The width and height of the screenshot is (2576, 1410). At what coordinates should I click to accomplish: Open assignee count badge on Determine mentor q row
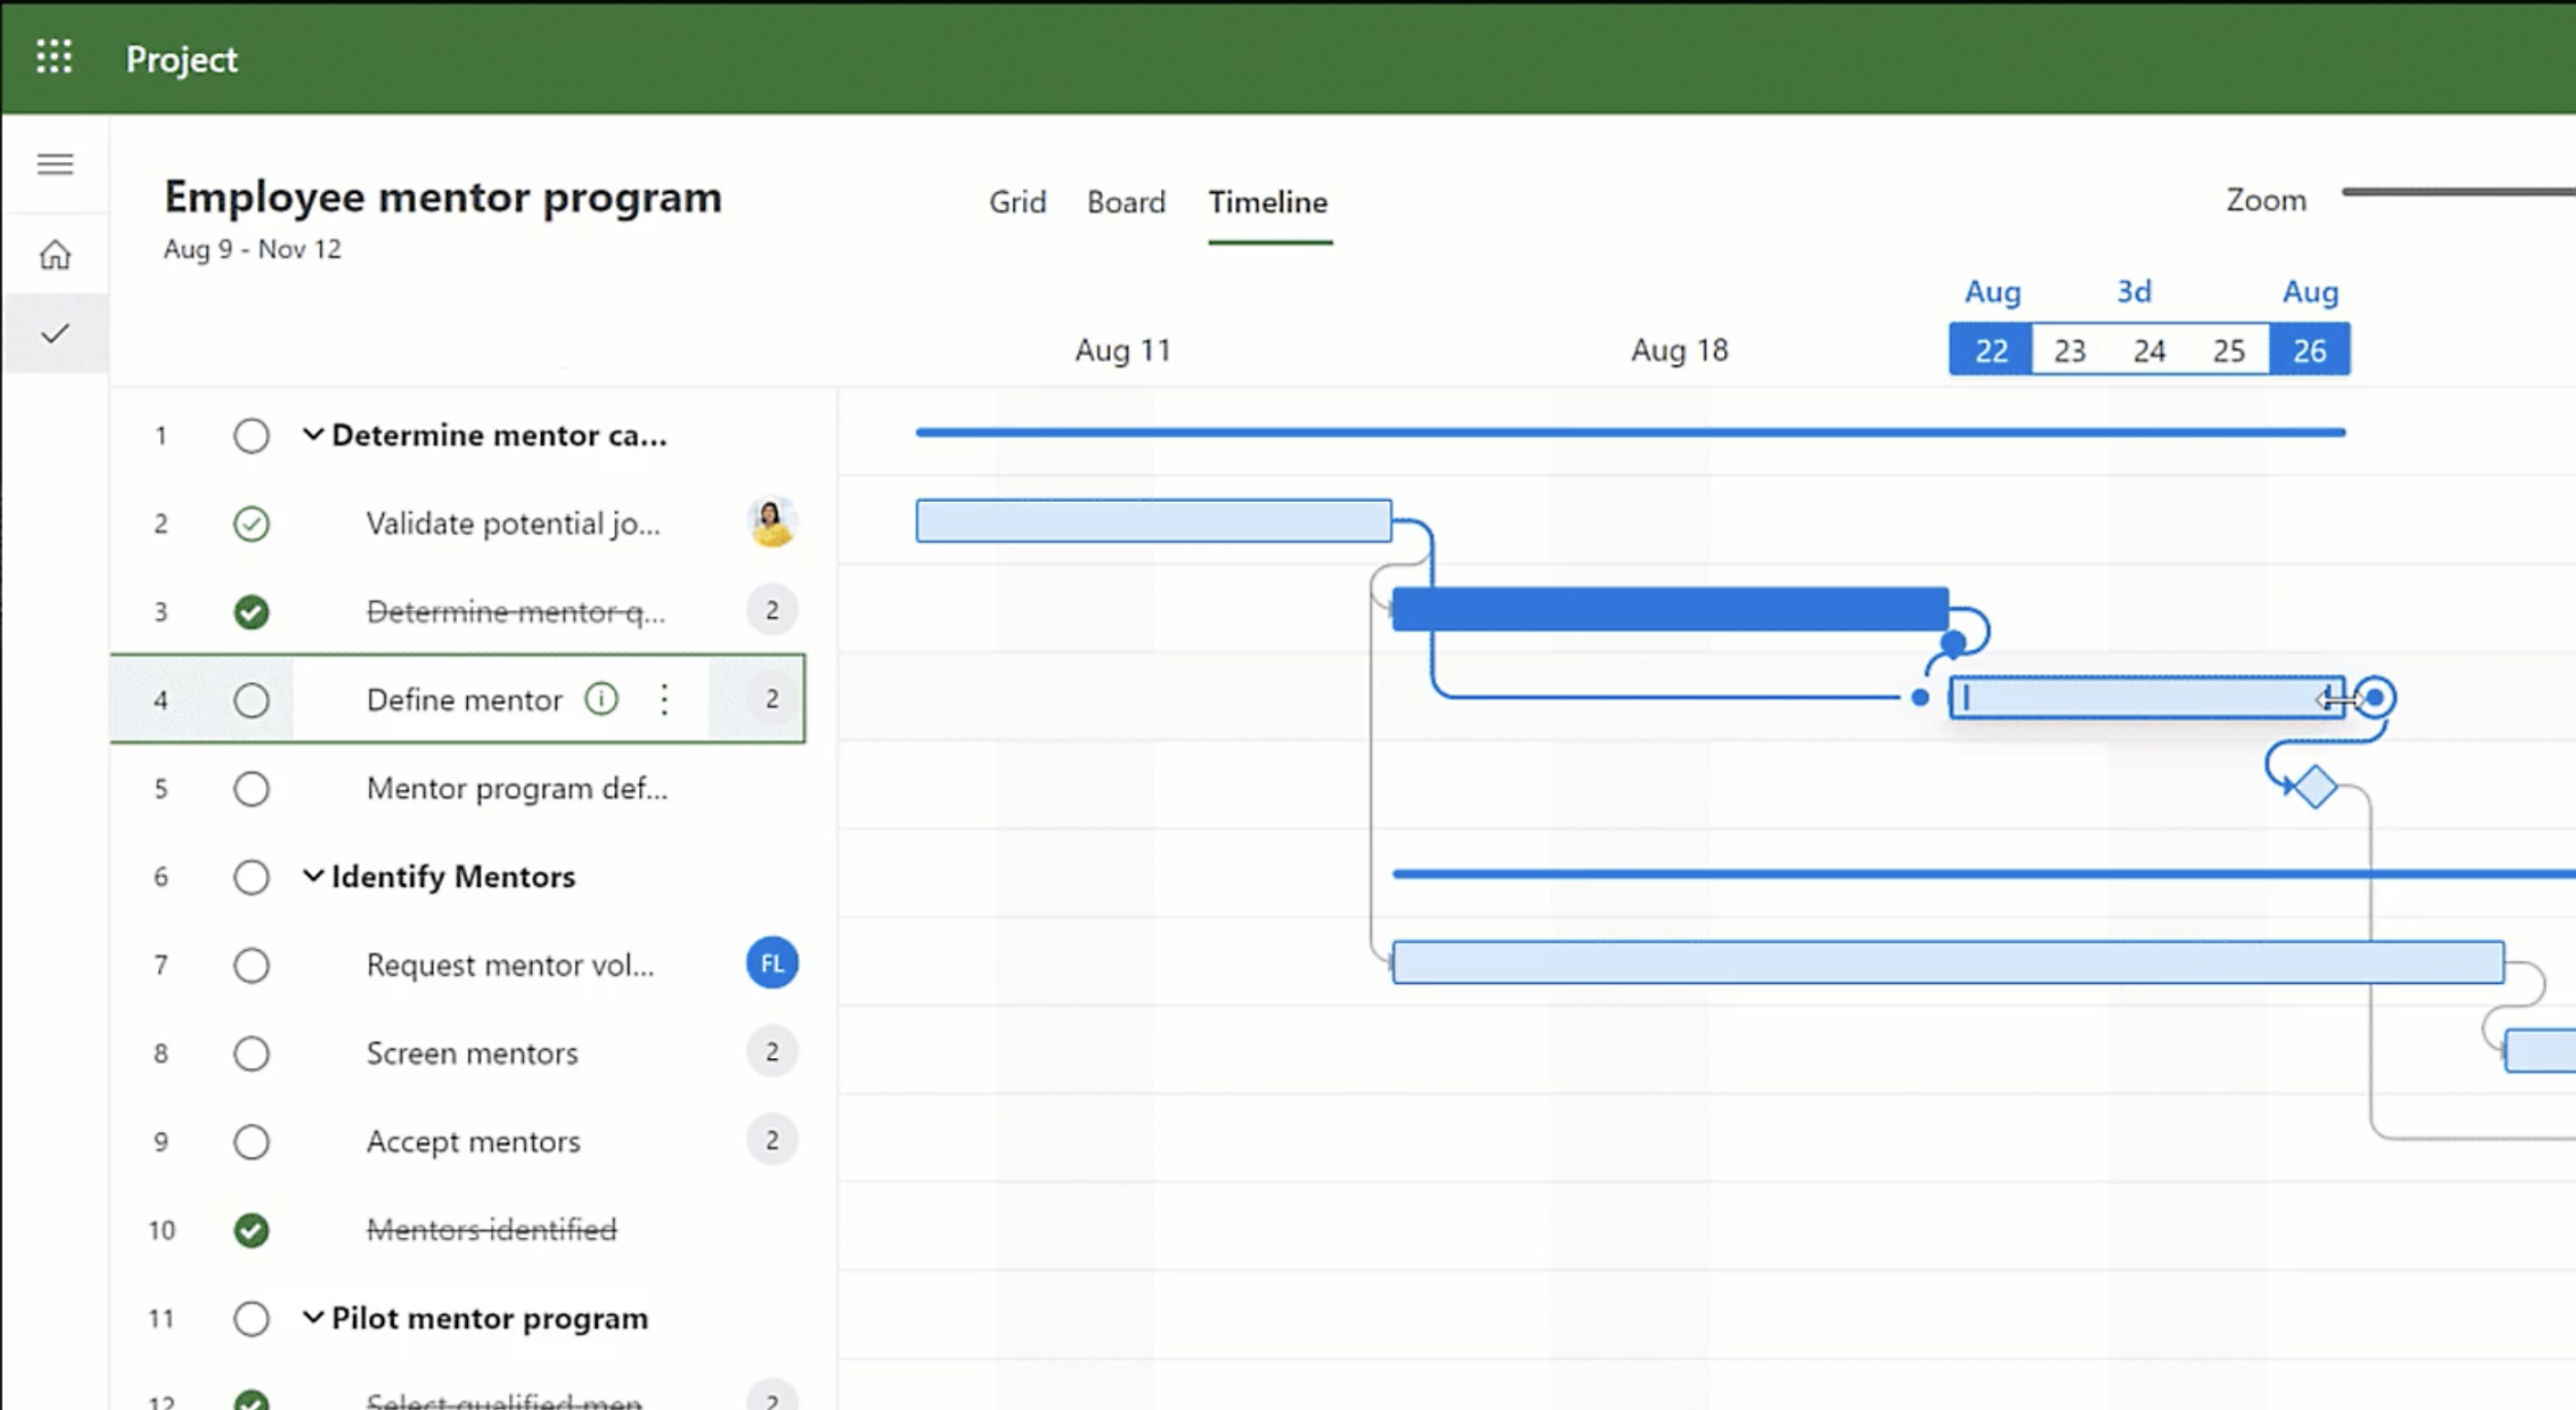coord(771,610)
